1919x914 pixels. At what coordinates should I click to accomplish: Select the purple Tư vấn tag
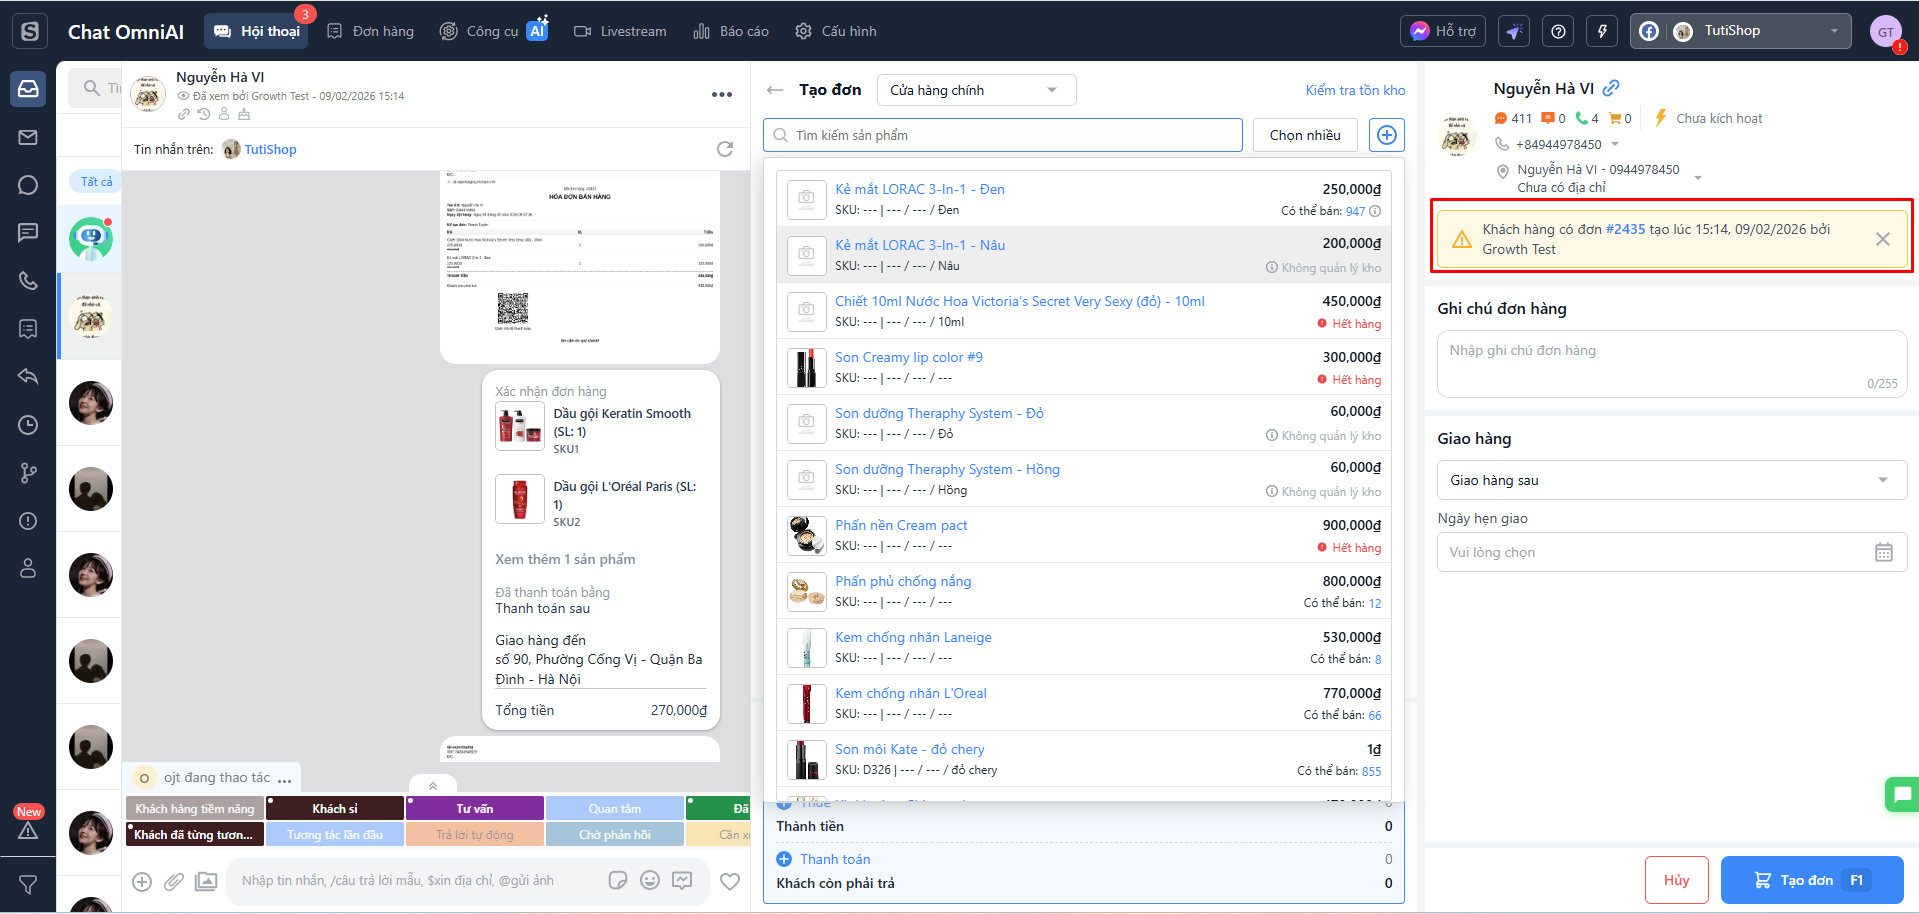[x=475, y=808]
